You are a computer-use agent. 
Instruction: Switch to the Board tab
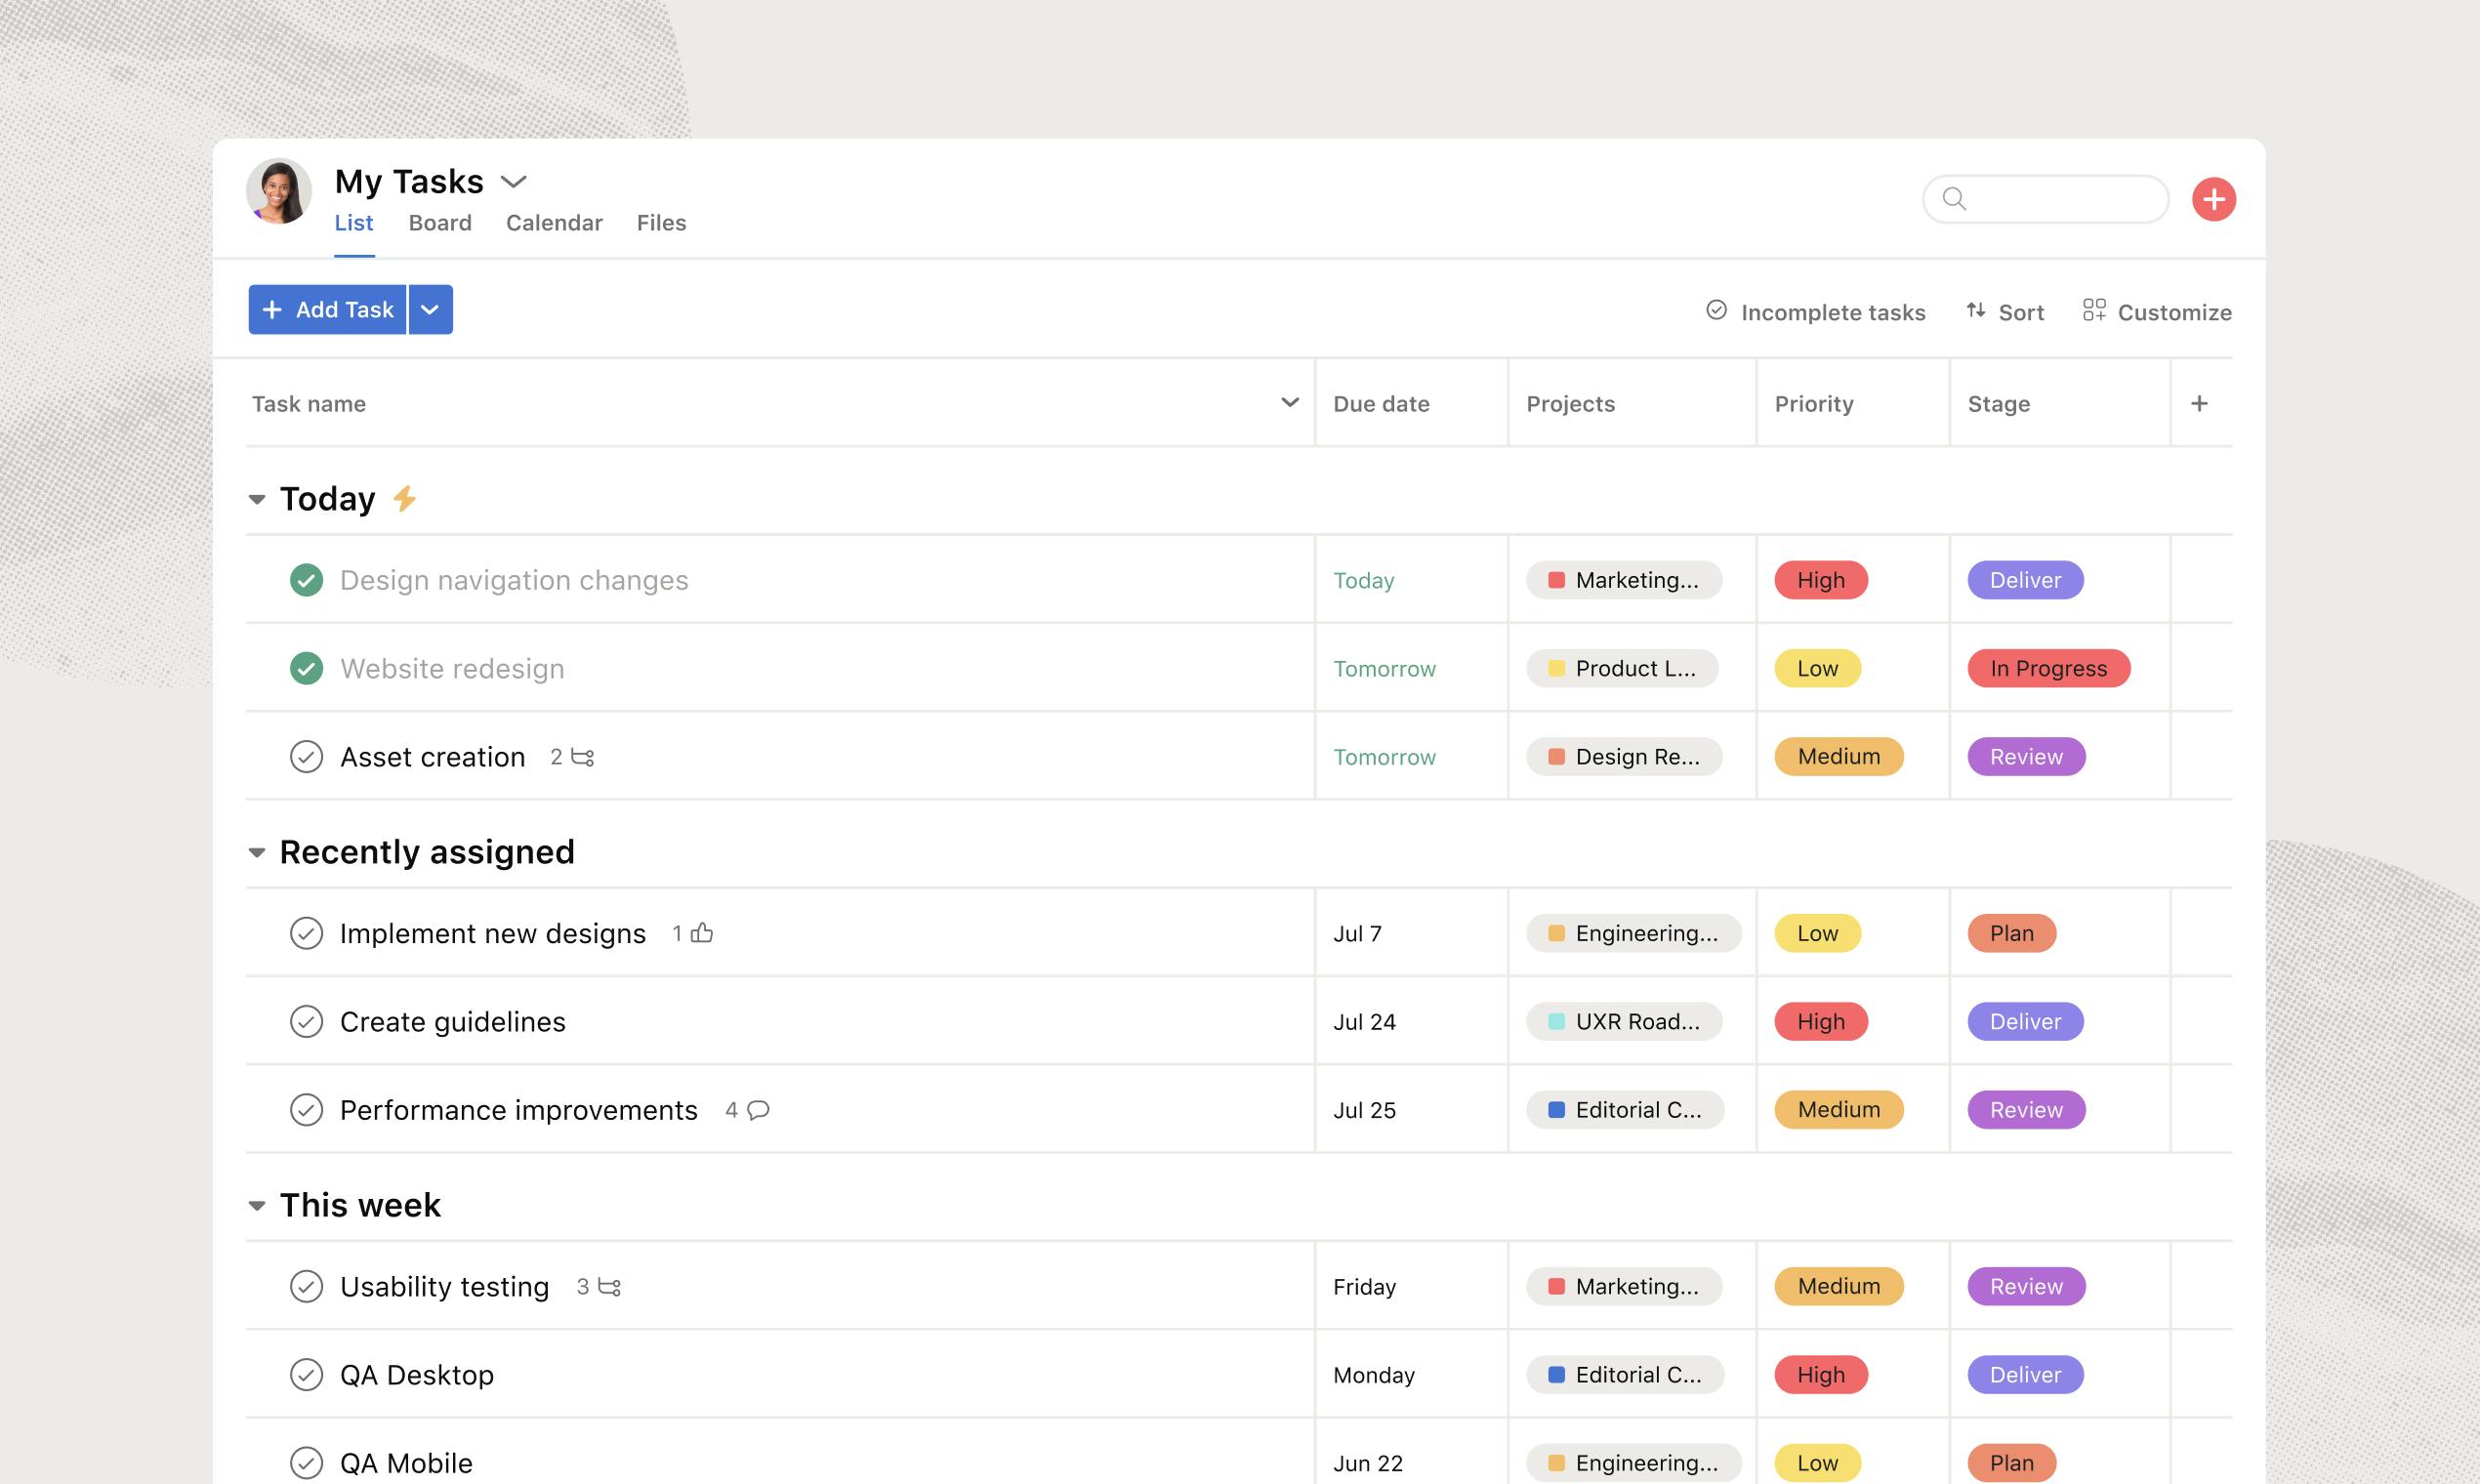(440, 223)
